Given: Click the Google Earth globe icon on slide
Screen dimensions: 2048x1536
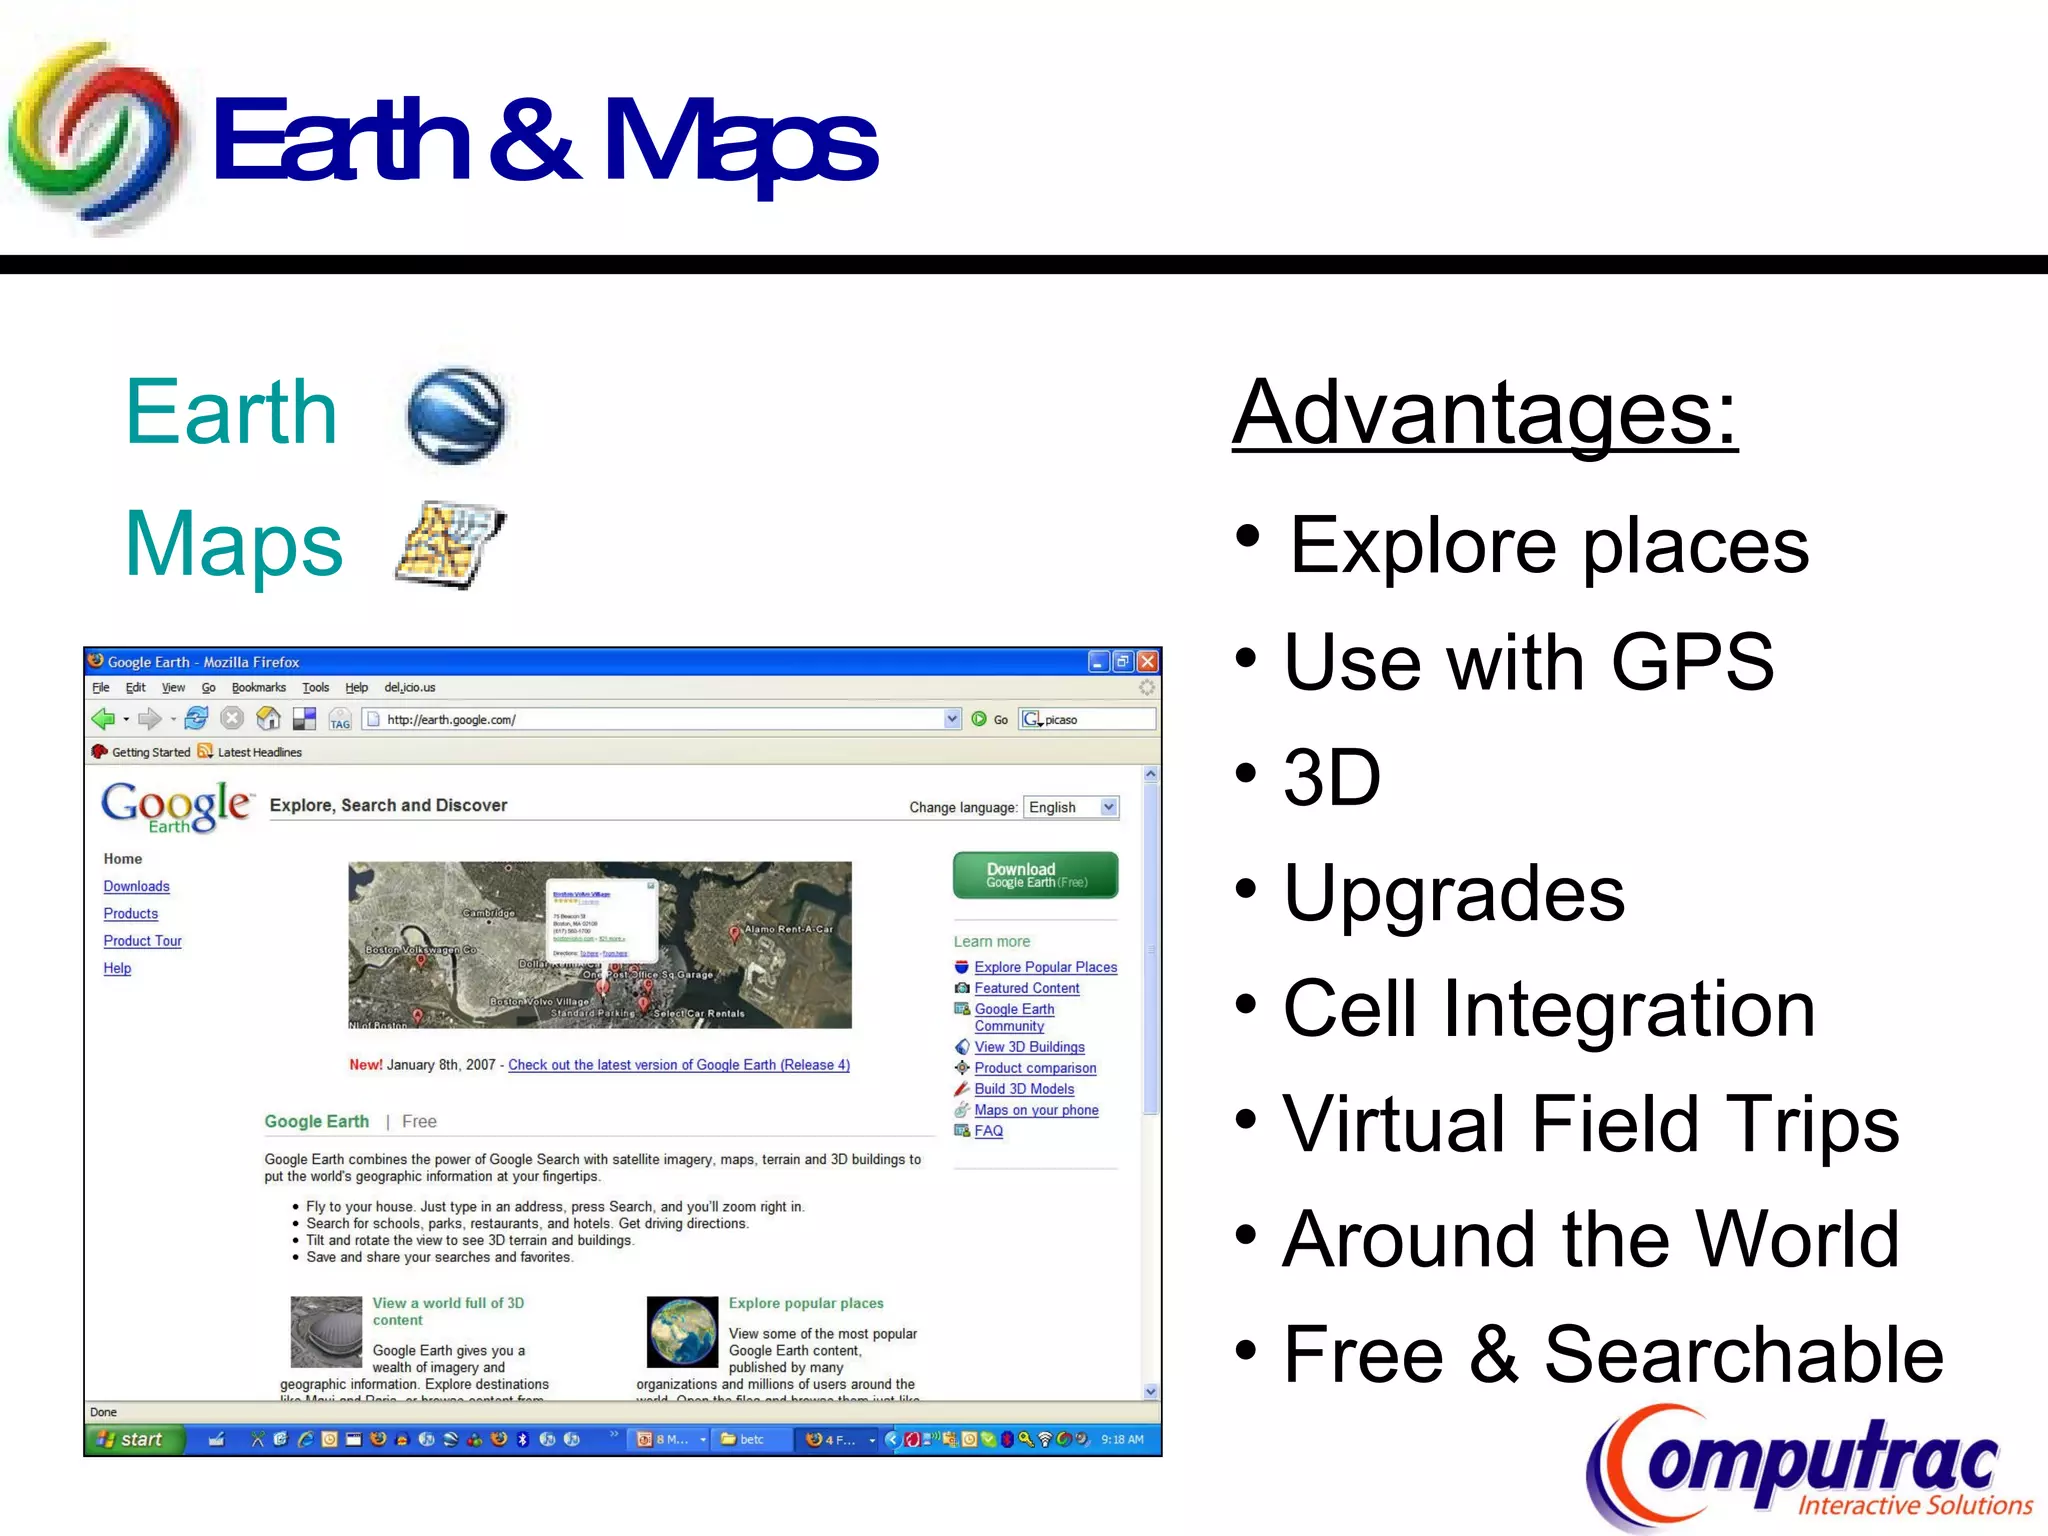Looking at the screenshot, I should 456,415.
